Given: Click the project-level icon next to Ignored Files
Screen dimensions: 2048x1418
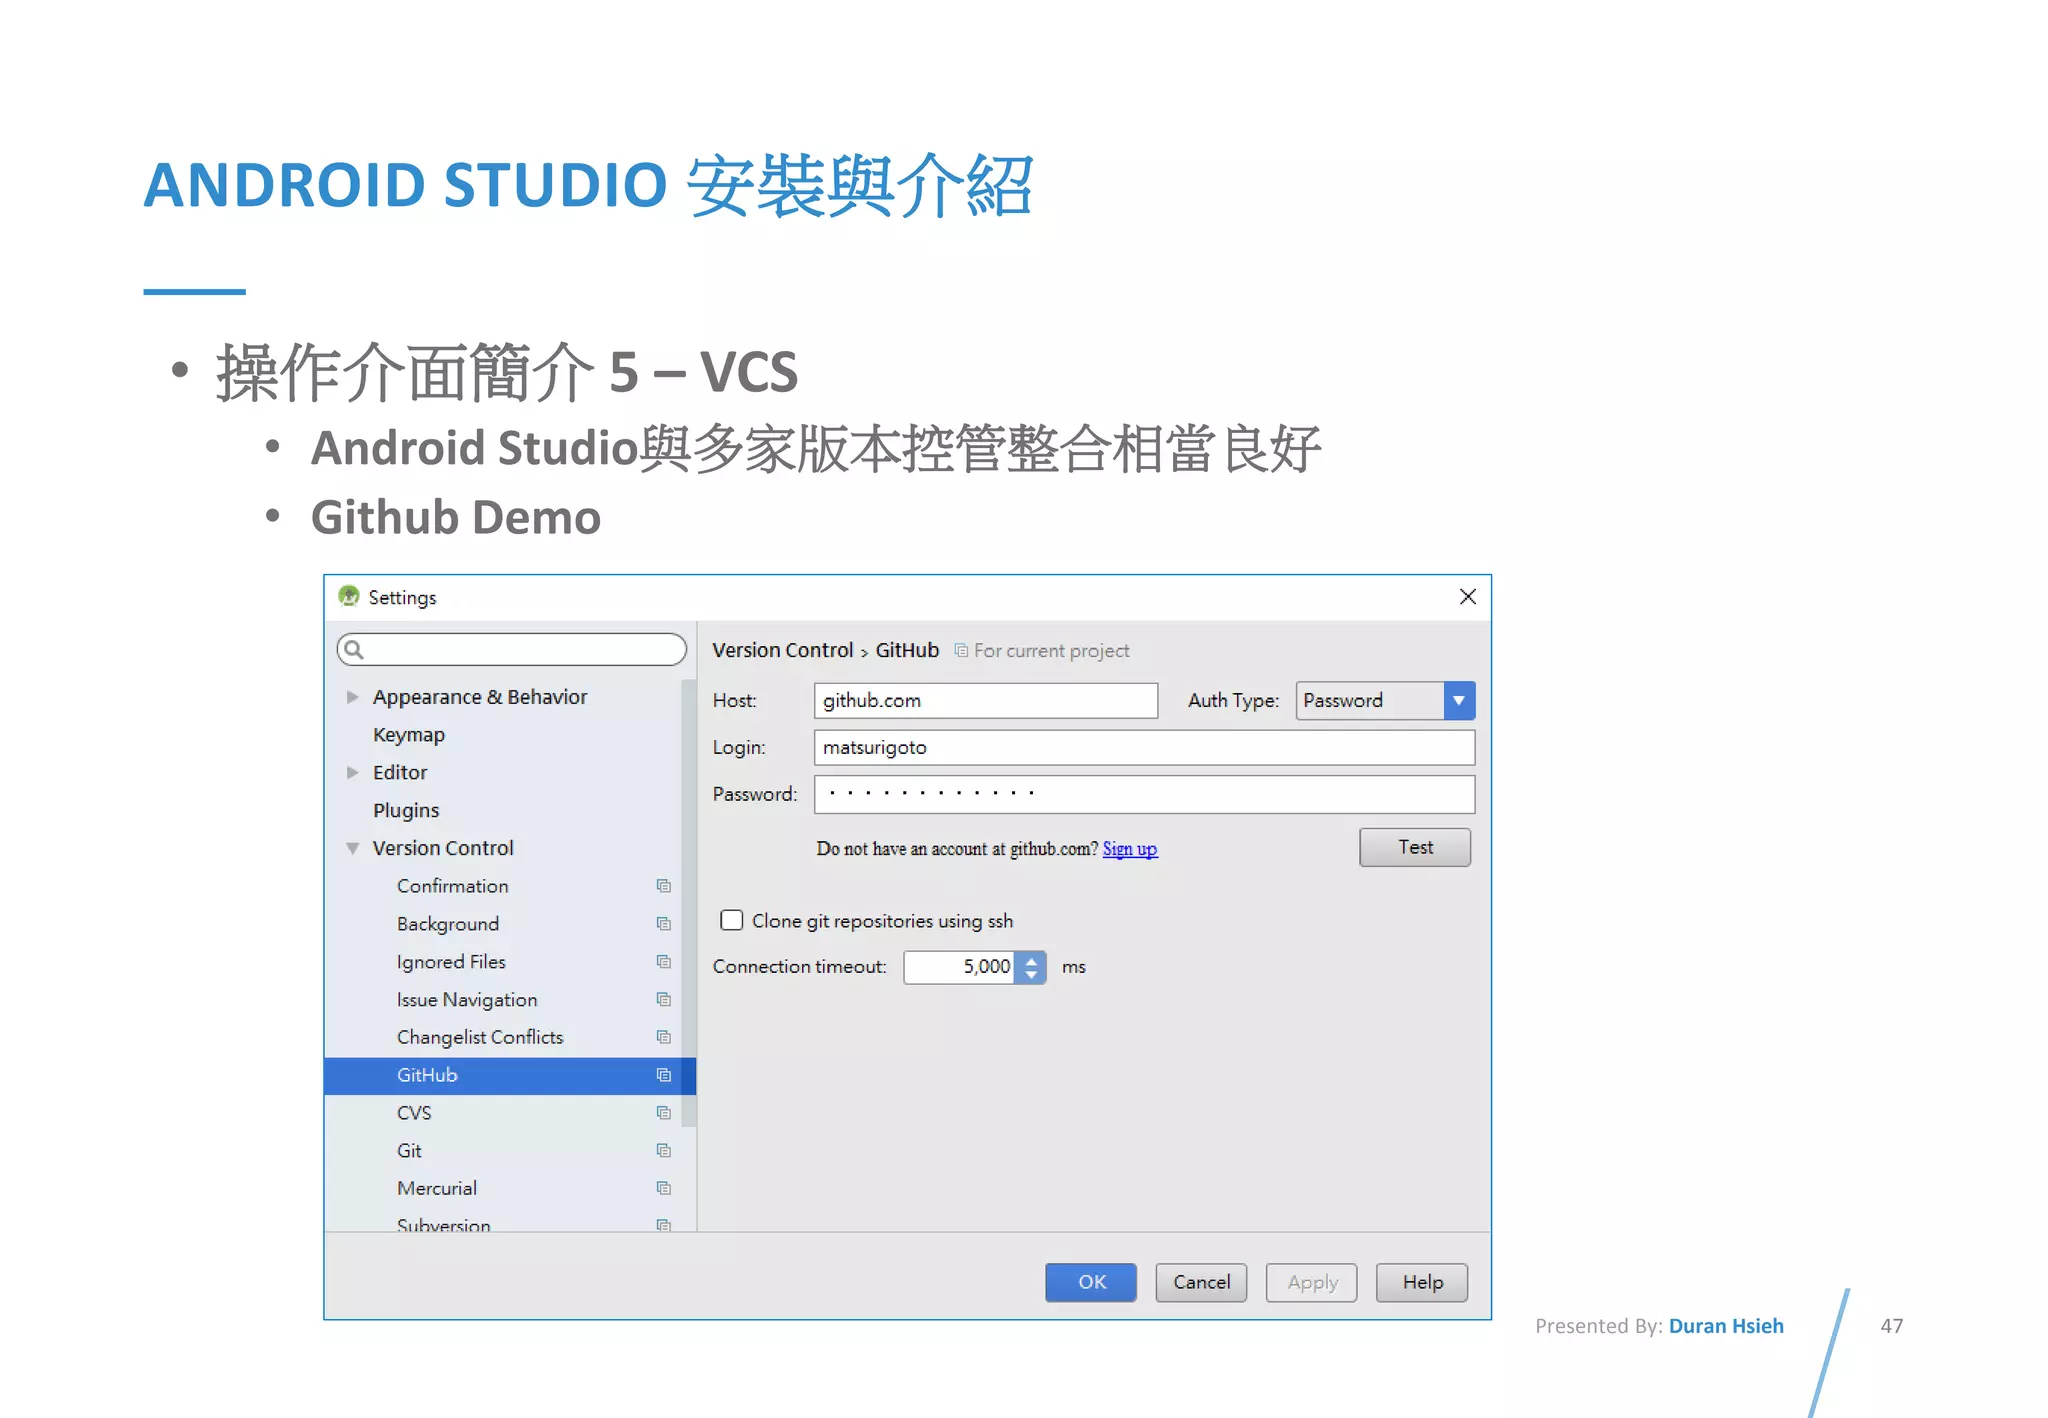Looking at the screenshot, I should pos(663,962).
